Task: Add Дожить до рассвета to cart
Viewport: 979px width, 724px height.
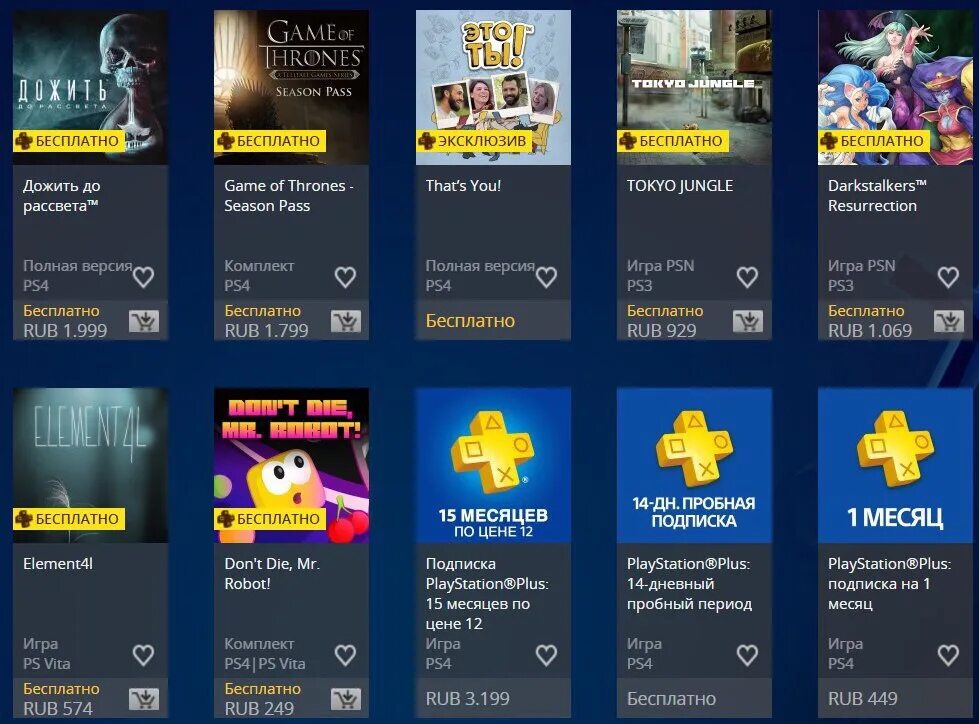Action: 144,321
